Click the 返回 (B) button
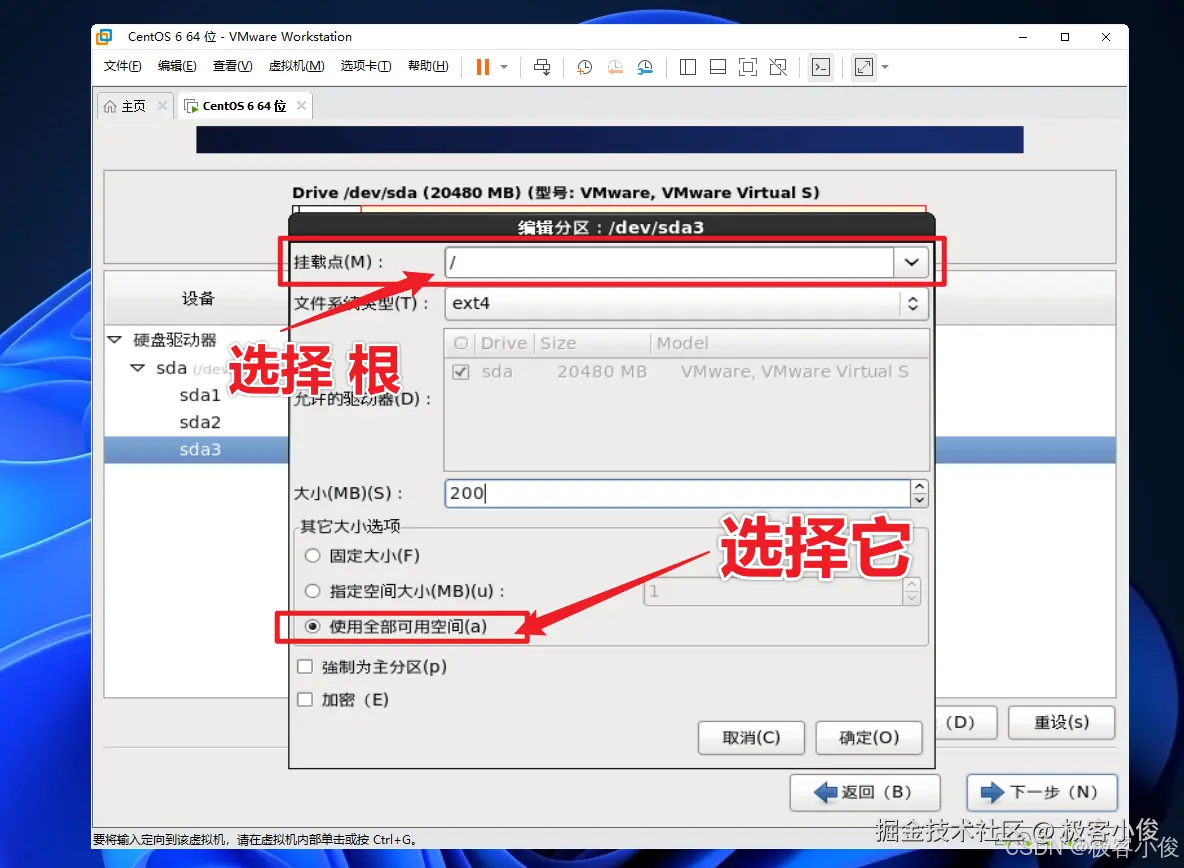1184x868 pixels. 865,792
